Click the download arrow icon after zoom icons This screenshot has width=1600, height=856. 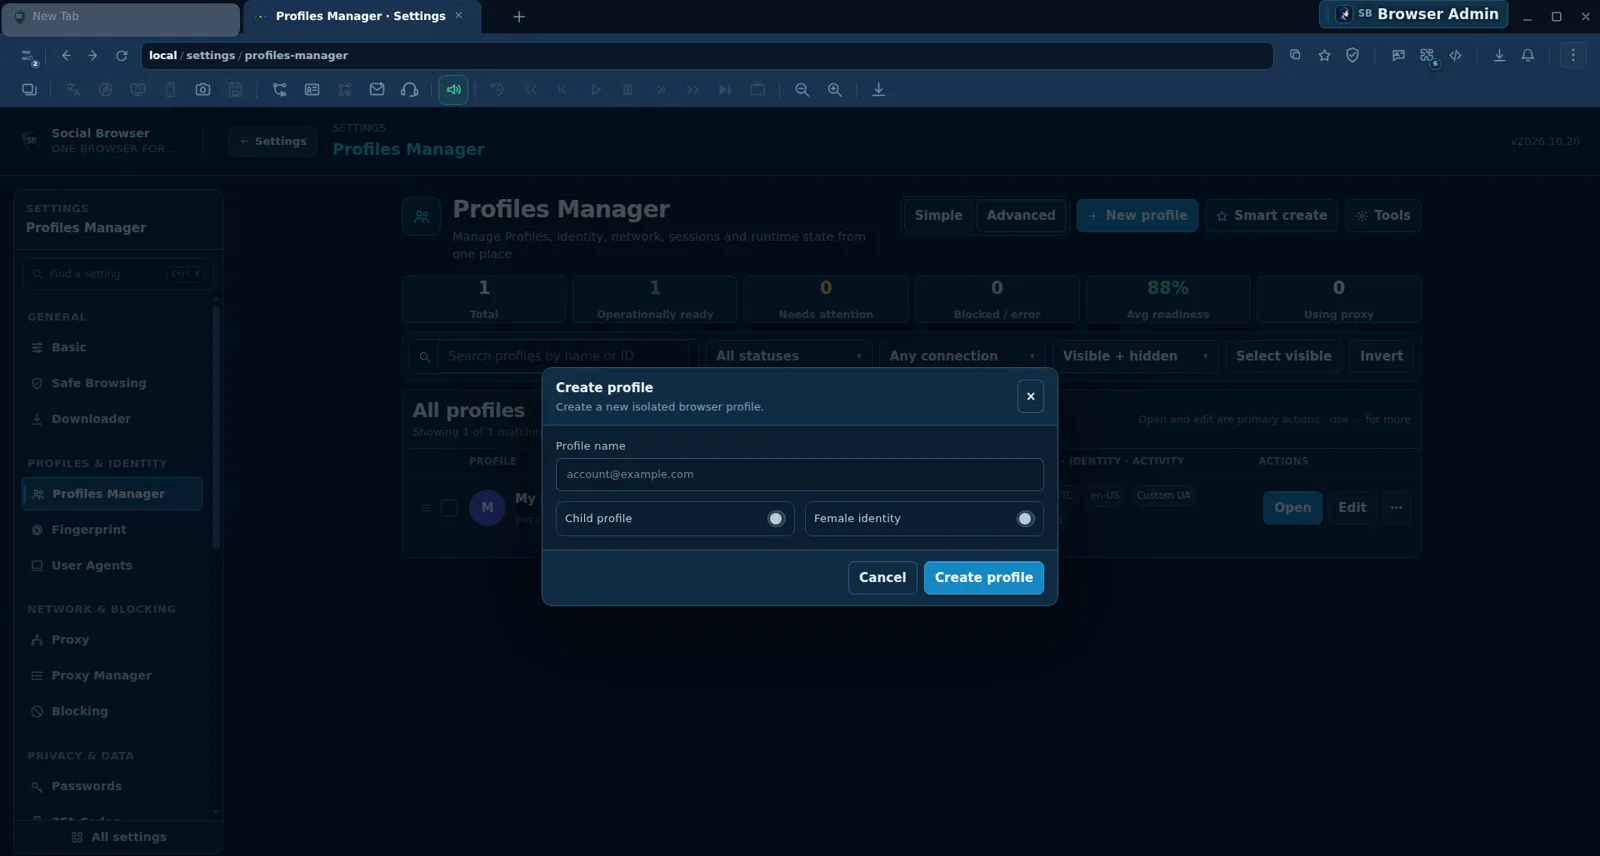(x=879, y=90)
